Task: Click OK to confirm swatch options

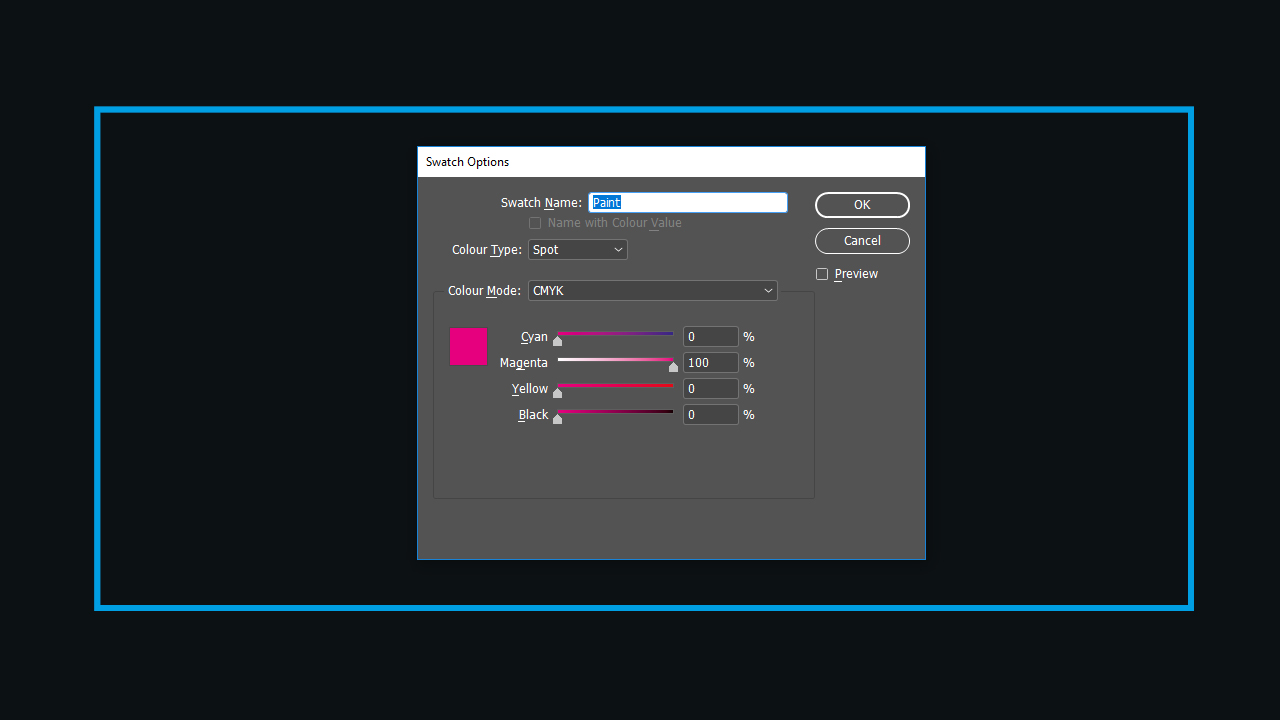Action: pyautogui.click(x=862, y=205)
